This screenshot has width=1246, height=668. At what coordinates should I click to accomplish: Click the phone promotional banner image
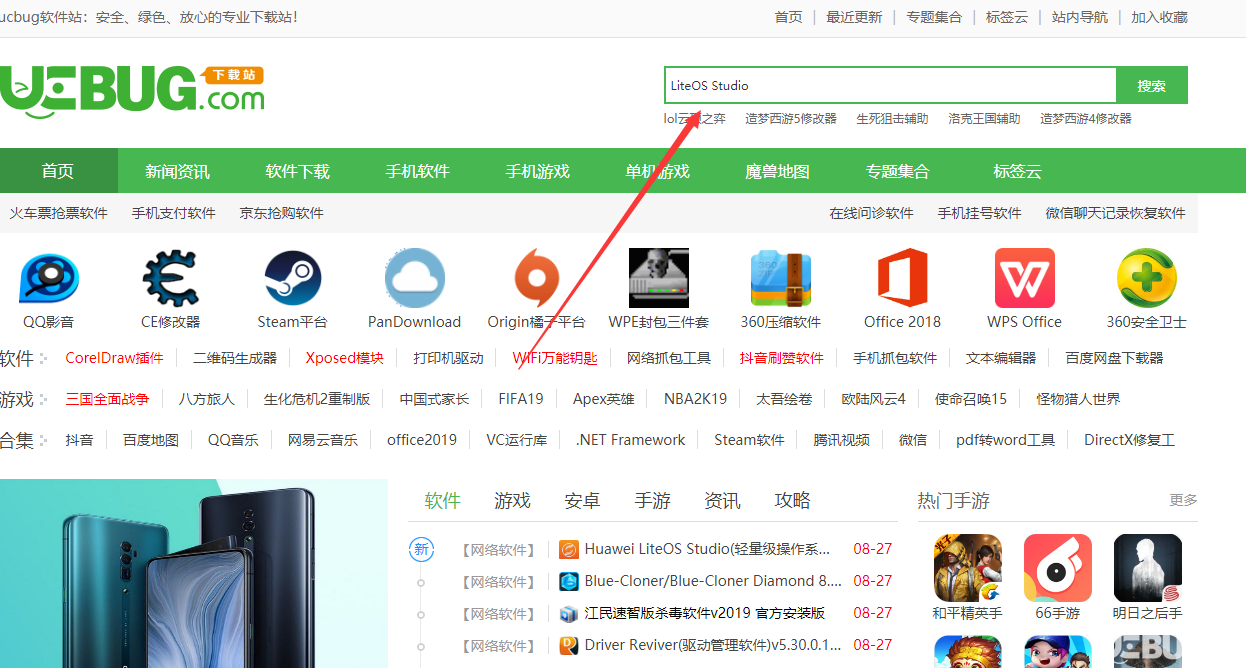coord(194,573)
